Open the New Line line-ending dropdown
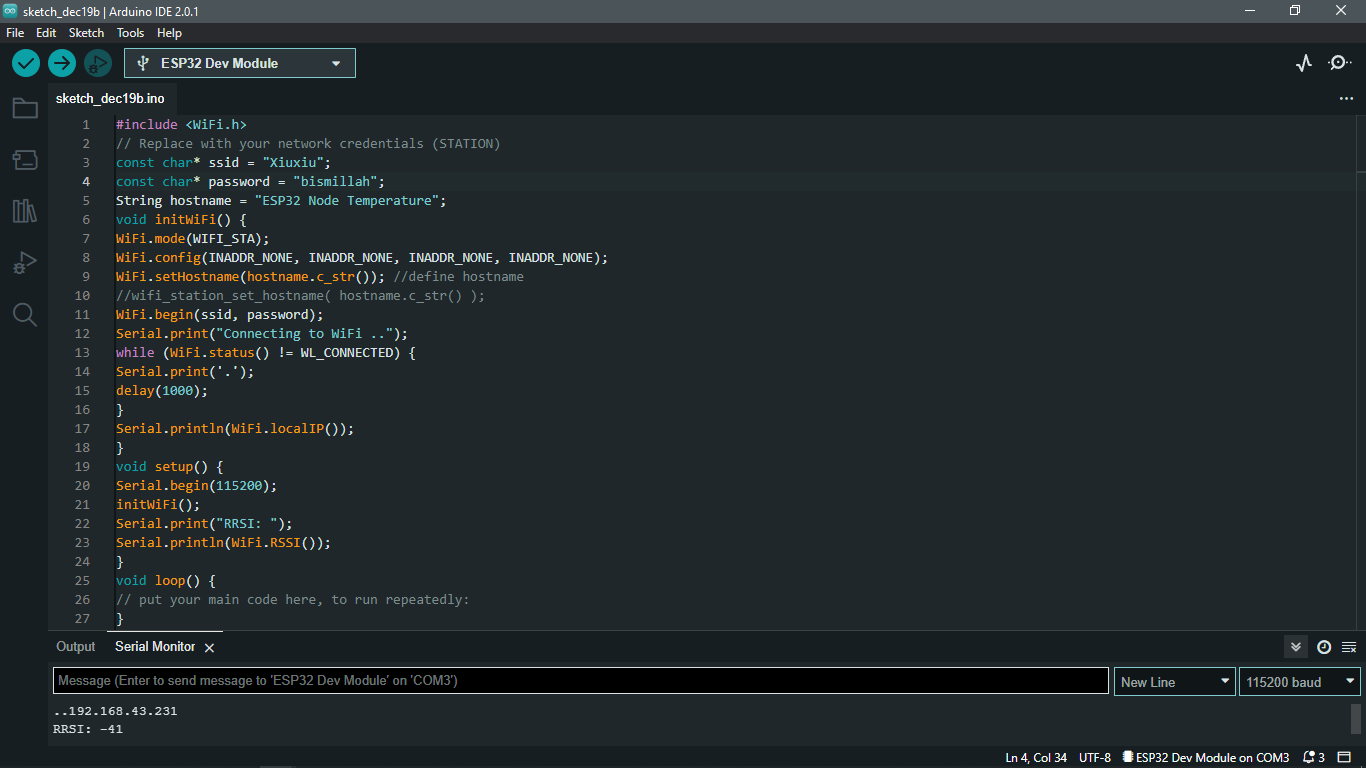 (1174, 681)
